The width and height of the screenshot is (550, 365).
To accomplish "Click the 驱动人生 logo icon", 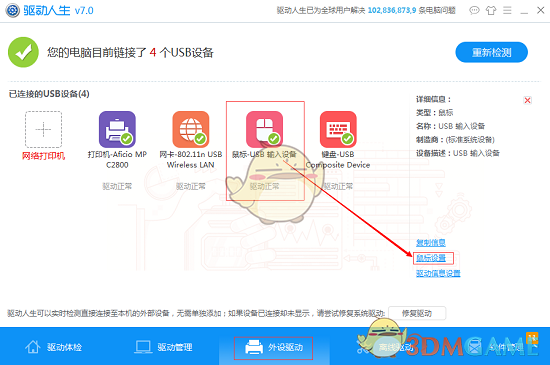I will (13, 11).
